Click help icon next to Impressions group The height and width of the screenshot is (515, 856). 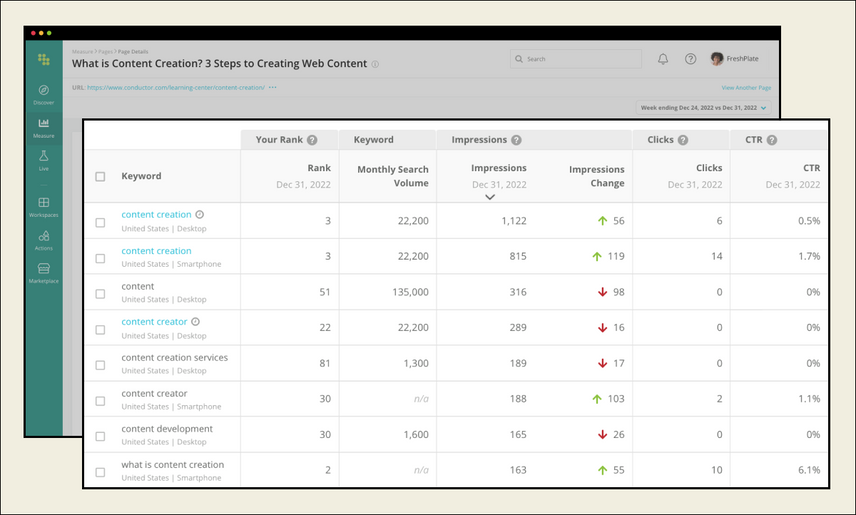point(516,140)
